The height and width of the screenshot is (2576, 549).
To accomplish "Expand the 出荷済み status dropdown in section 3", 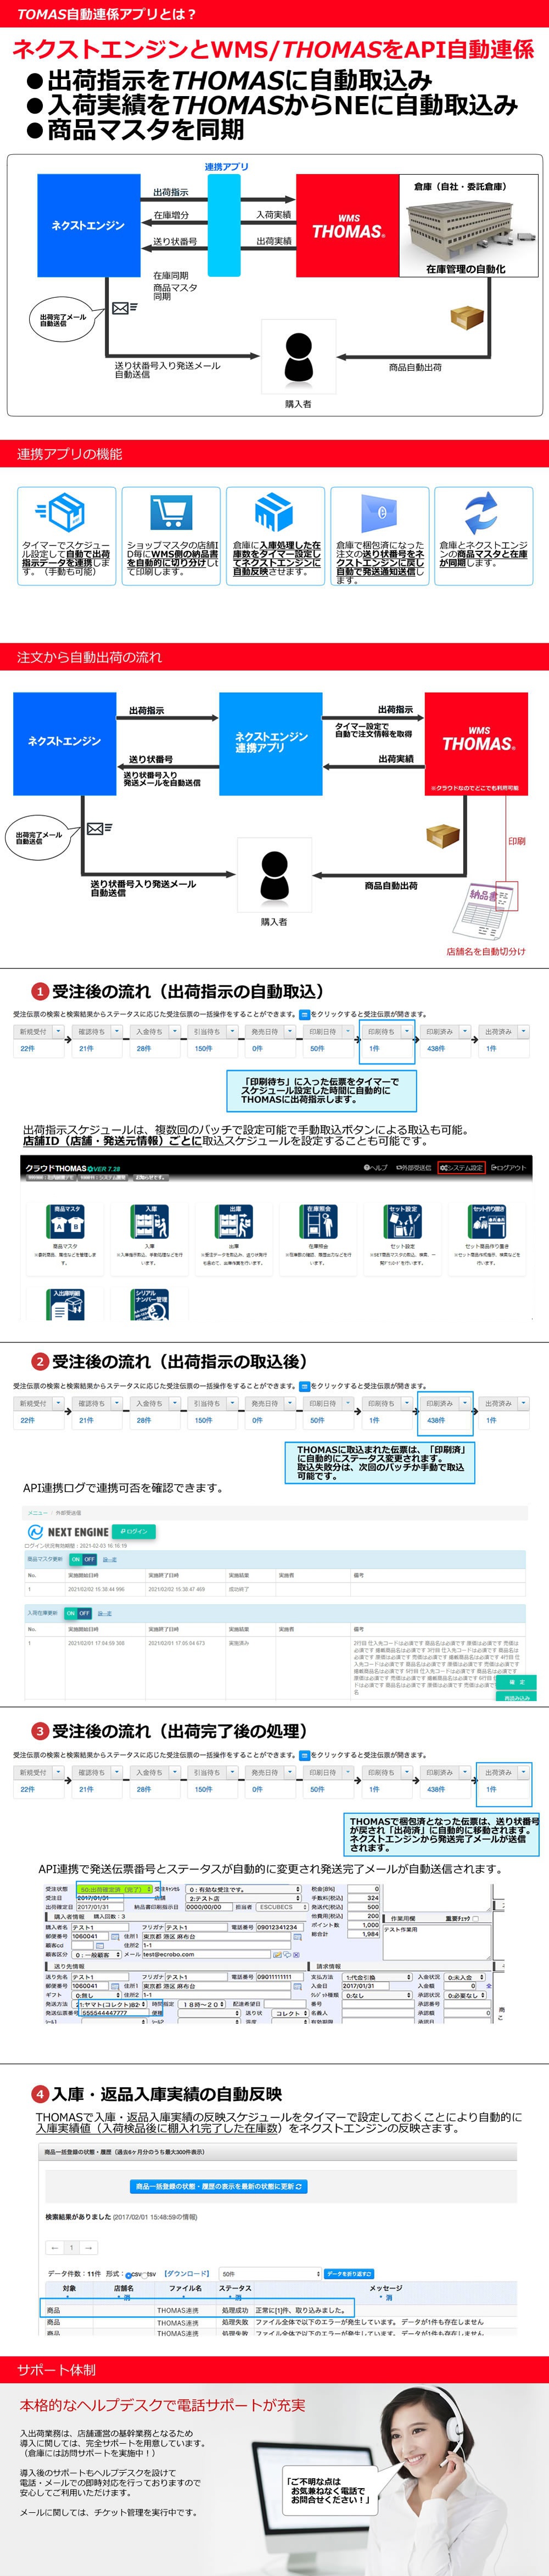I will (524, 1772).
